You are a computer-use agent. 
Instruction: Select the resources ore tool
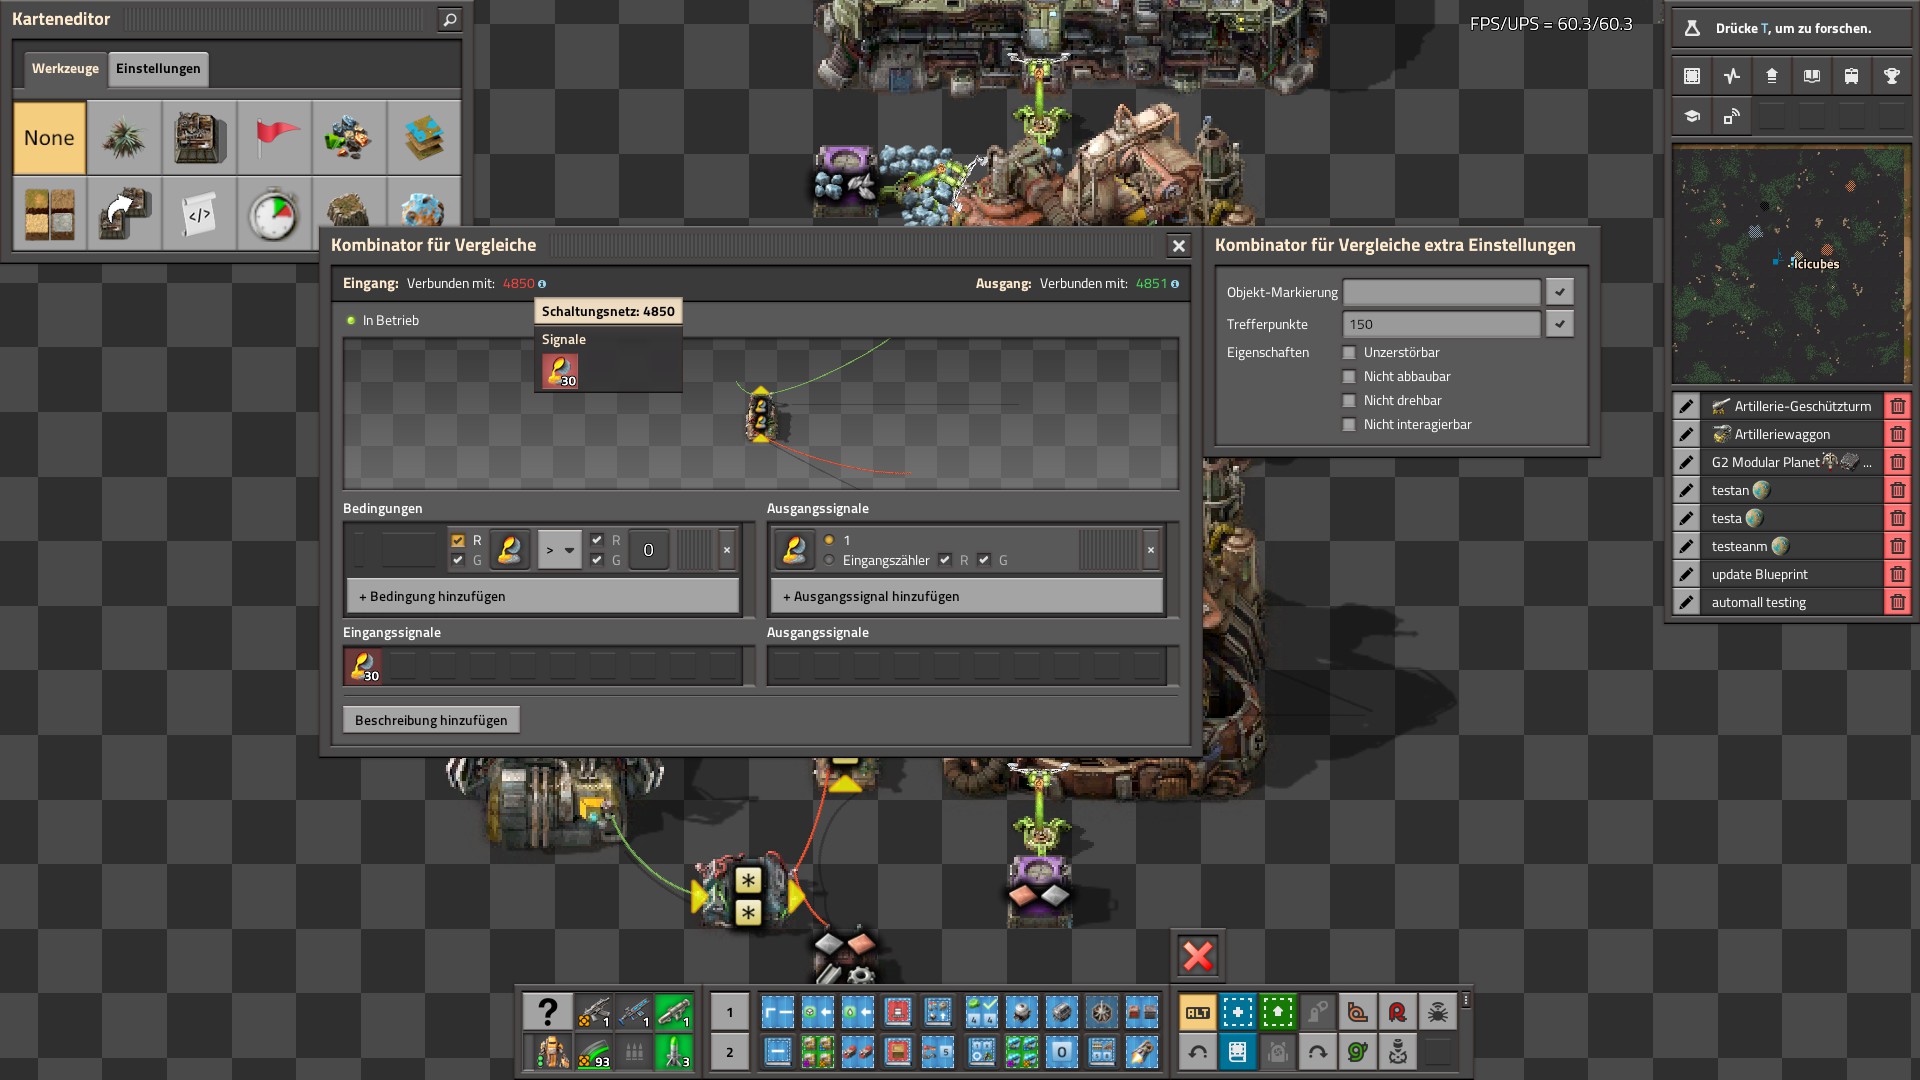coord(349,138)
